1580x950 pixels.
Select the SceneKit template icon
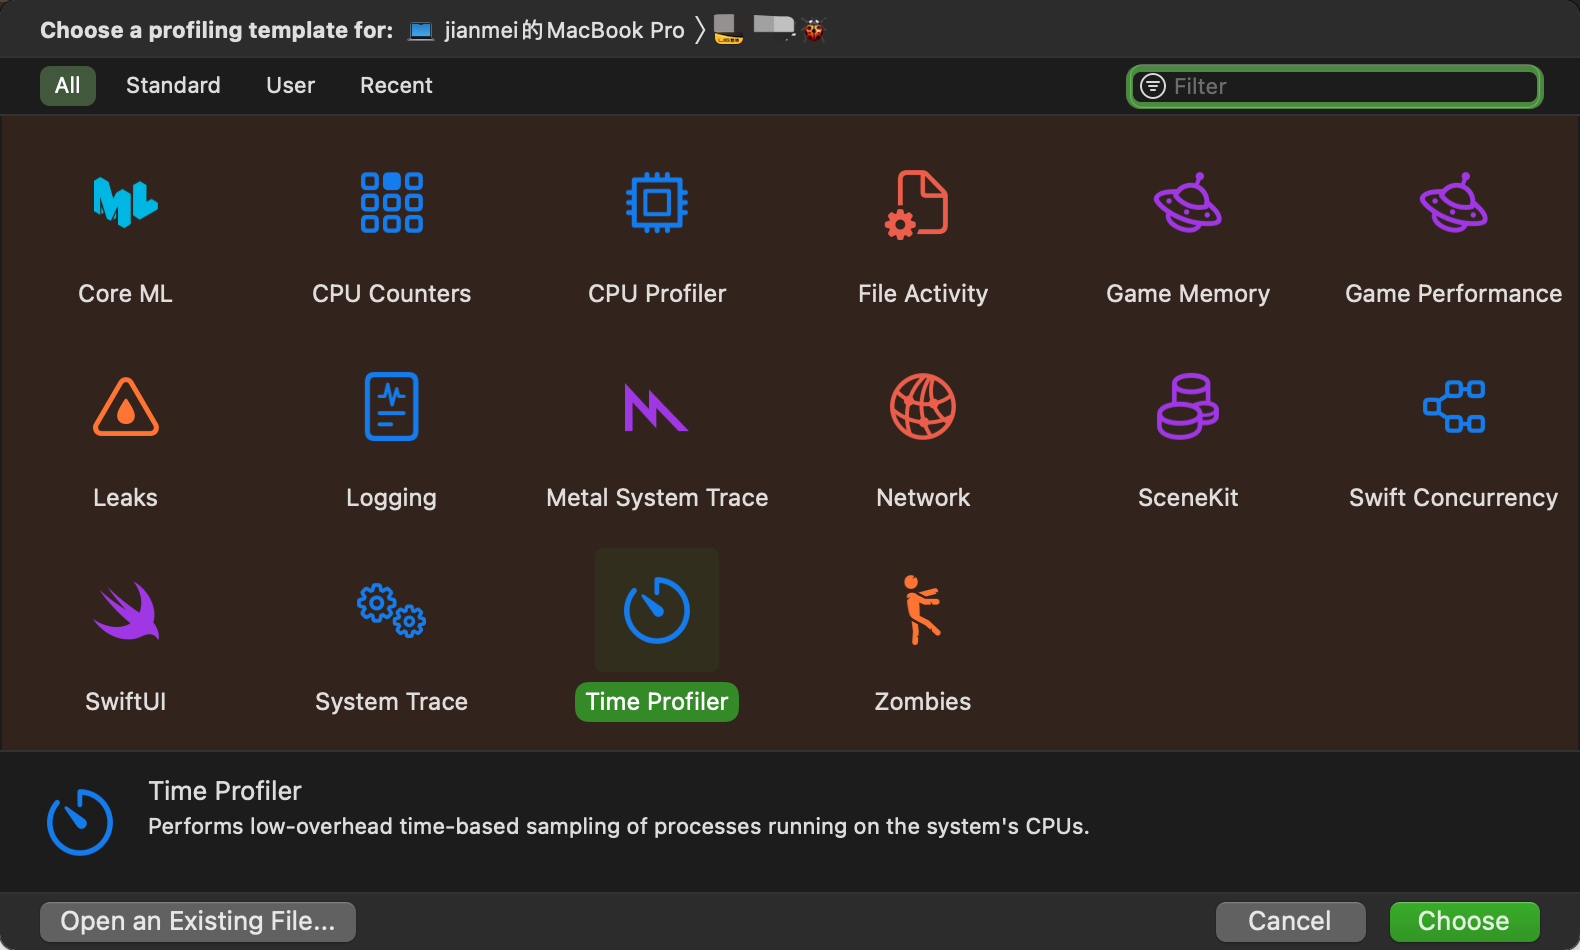tap(1188, 407)
